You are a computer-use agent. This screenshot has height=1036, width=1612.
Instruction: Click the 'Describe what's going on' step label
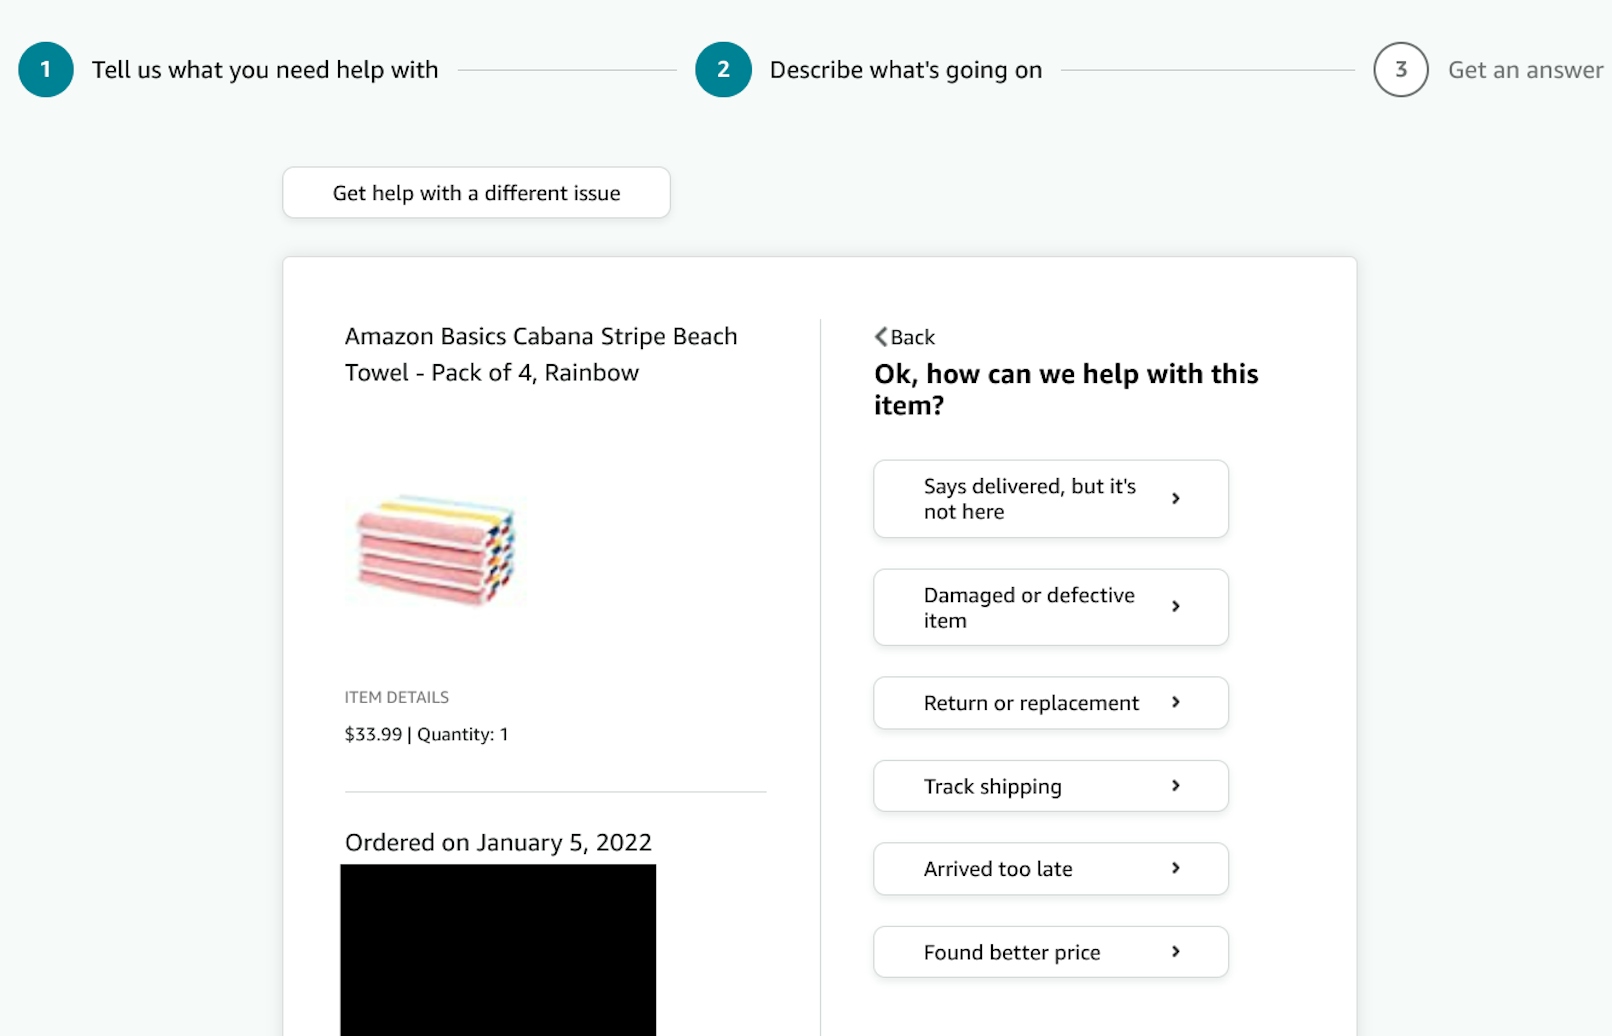pyautogui.click(x=905, y=70)
